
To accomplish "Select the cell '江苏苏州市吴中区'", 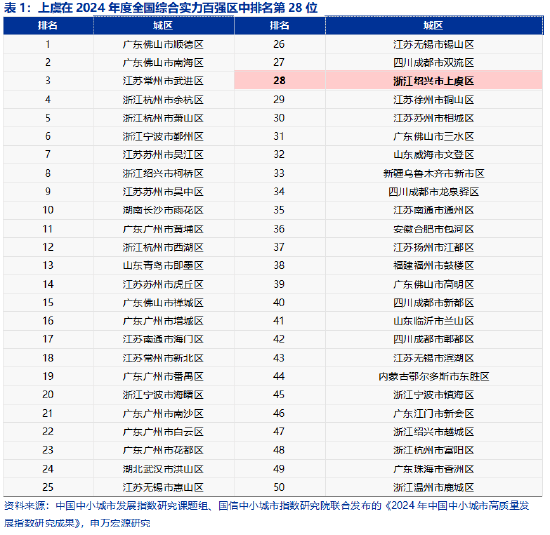I will click(x=163, y=192).
